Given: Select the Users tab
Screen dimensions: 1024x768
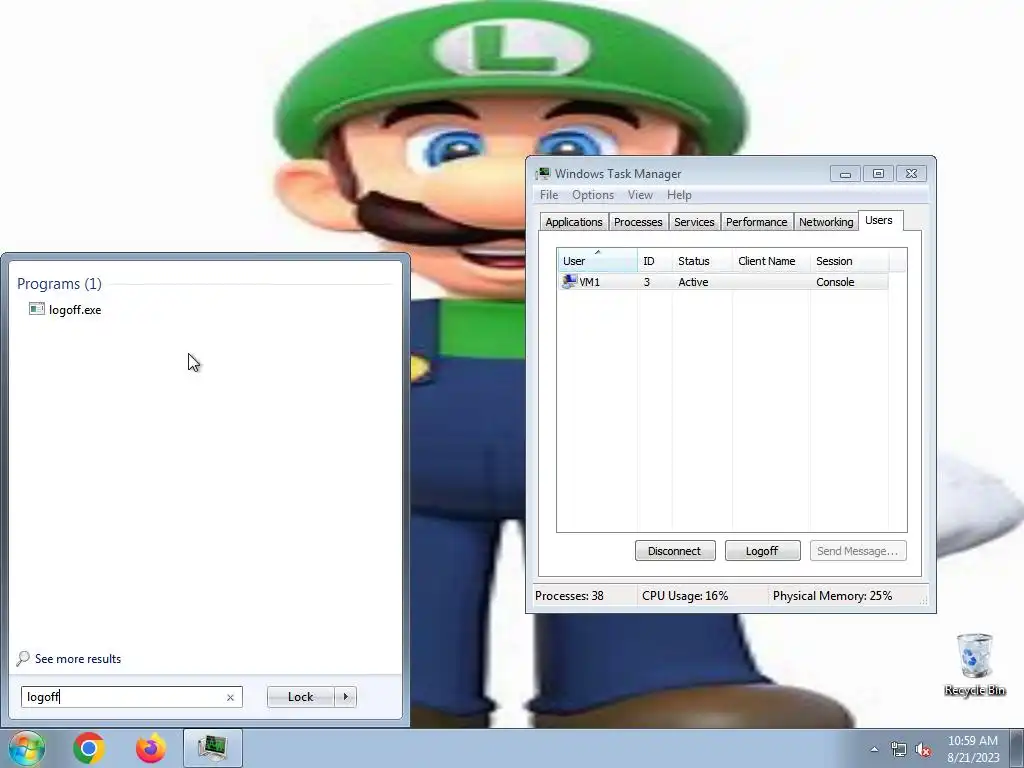Looking at the screenshot, I should coord(879,221).
